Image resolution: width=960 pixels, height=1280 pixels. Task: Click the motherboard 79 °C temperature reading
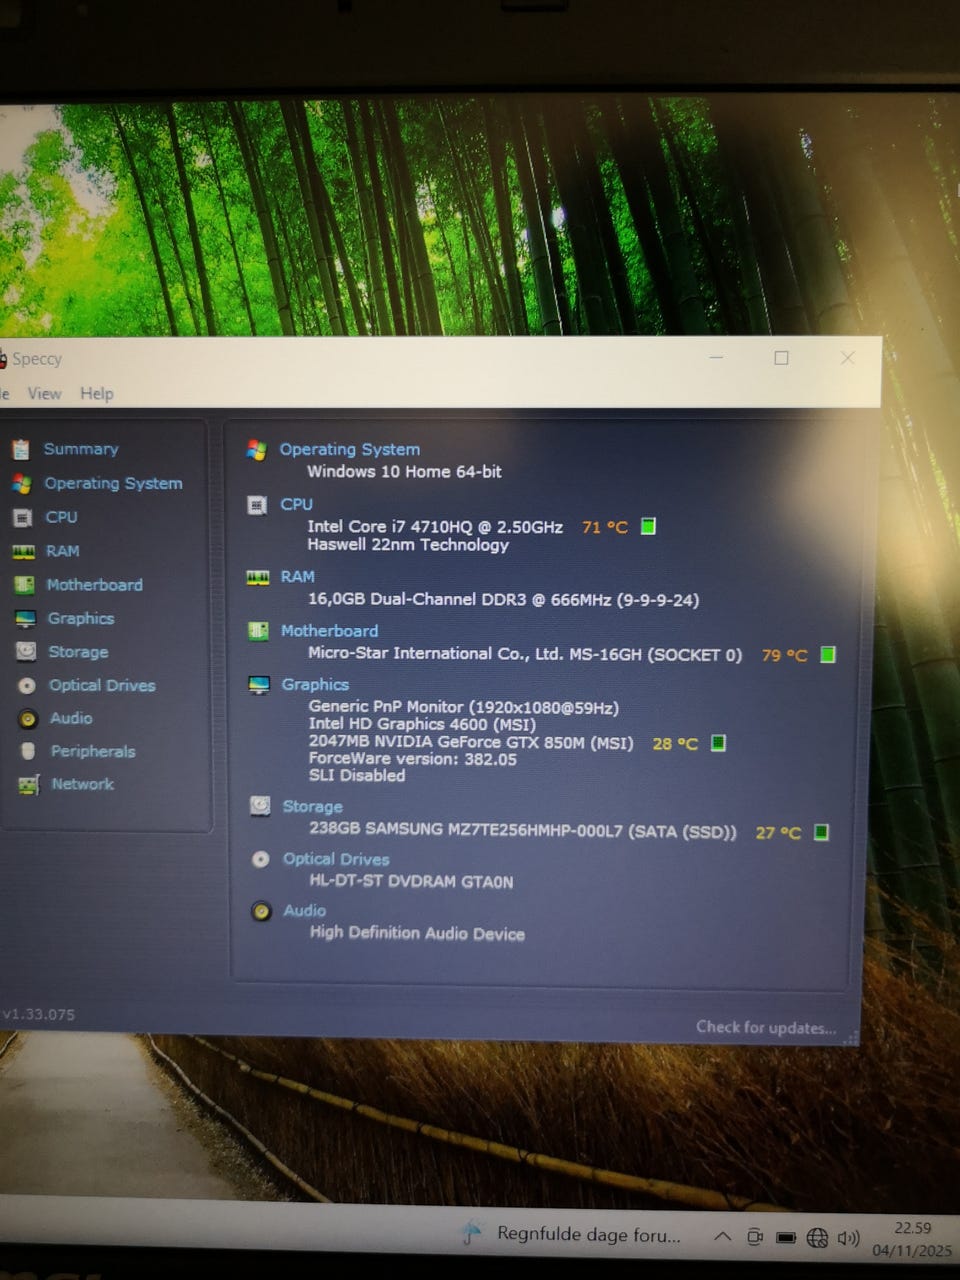click(x=784, y=655)
